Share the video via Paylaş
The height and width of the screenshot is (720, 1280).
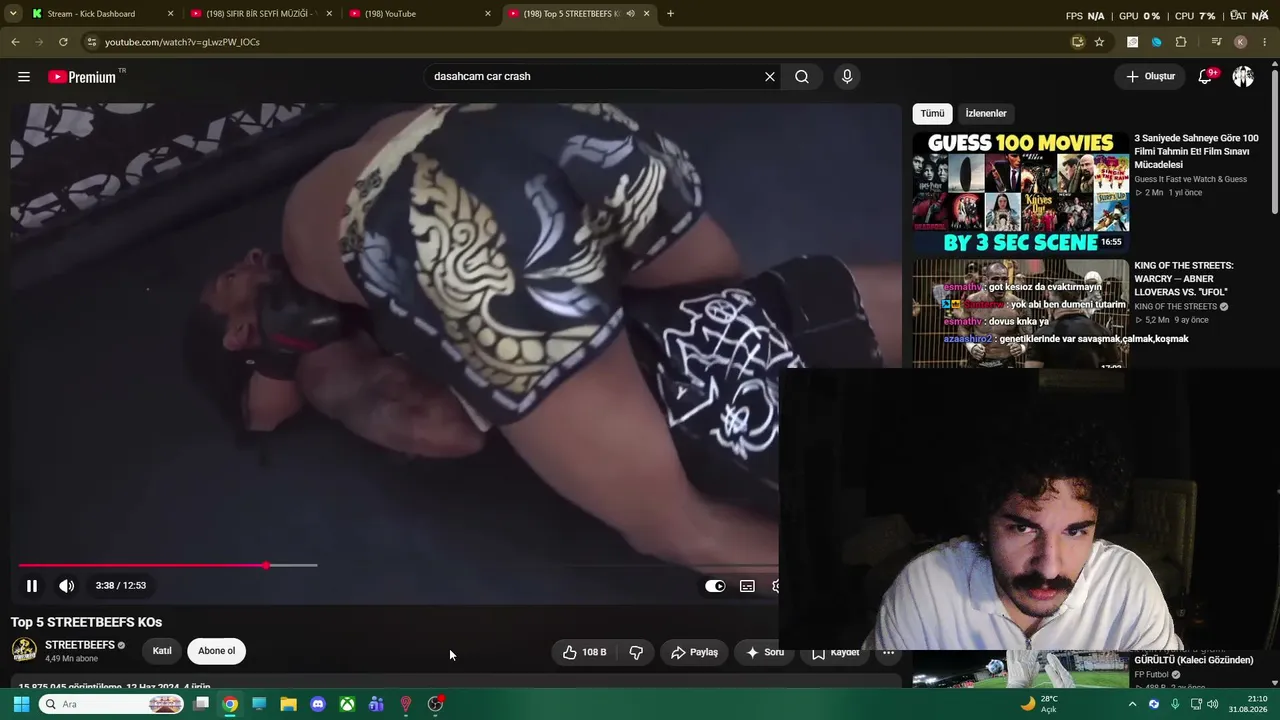[694, 652]
